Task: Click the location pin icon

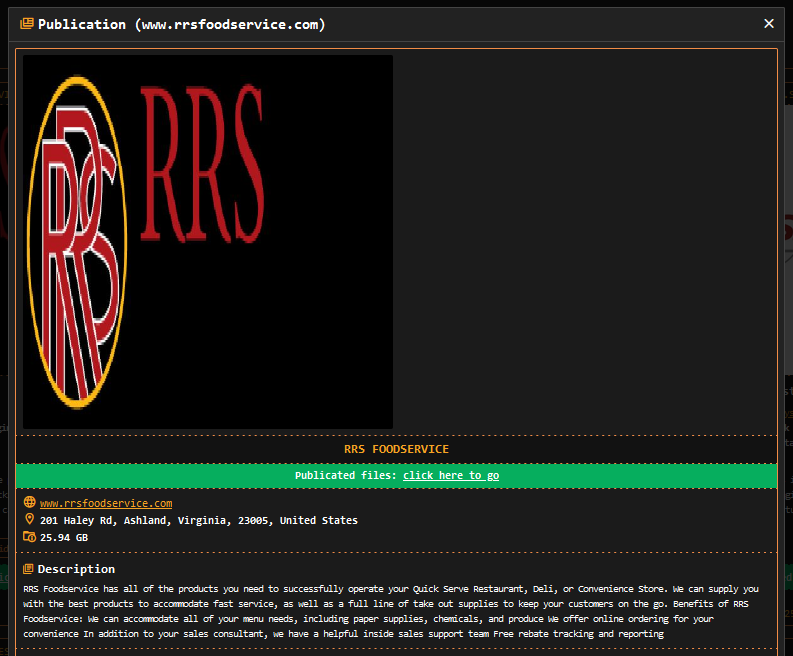Action: pyautogui.click(x=29, y=520)
